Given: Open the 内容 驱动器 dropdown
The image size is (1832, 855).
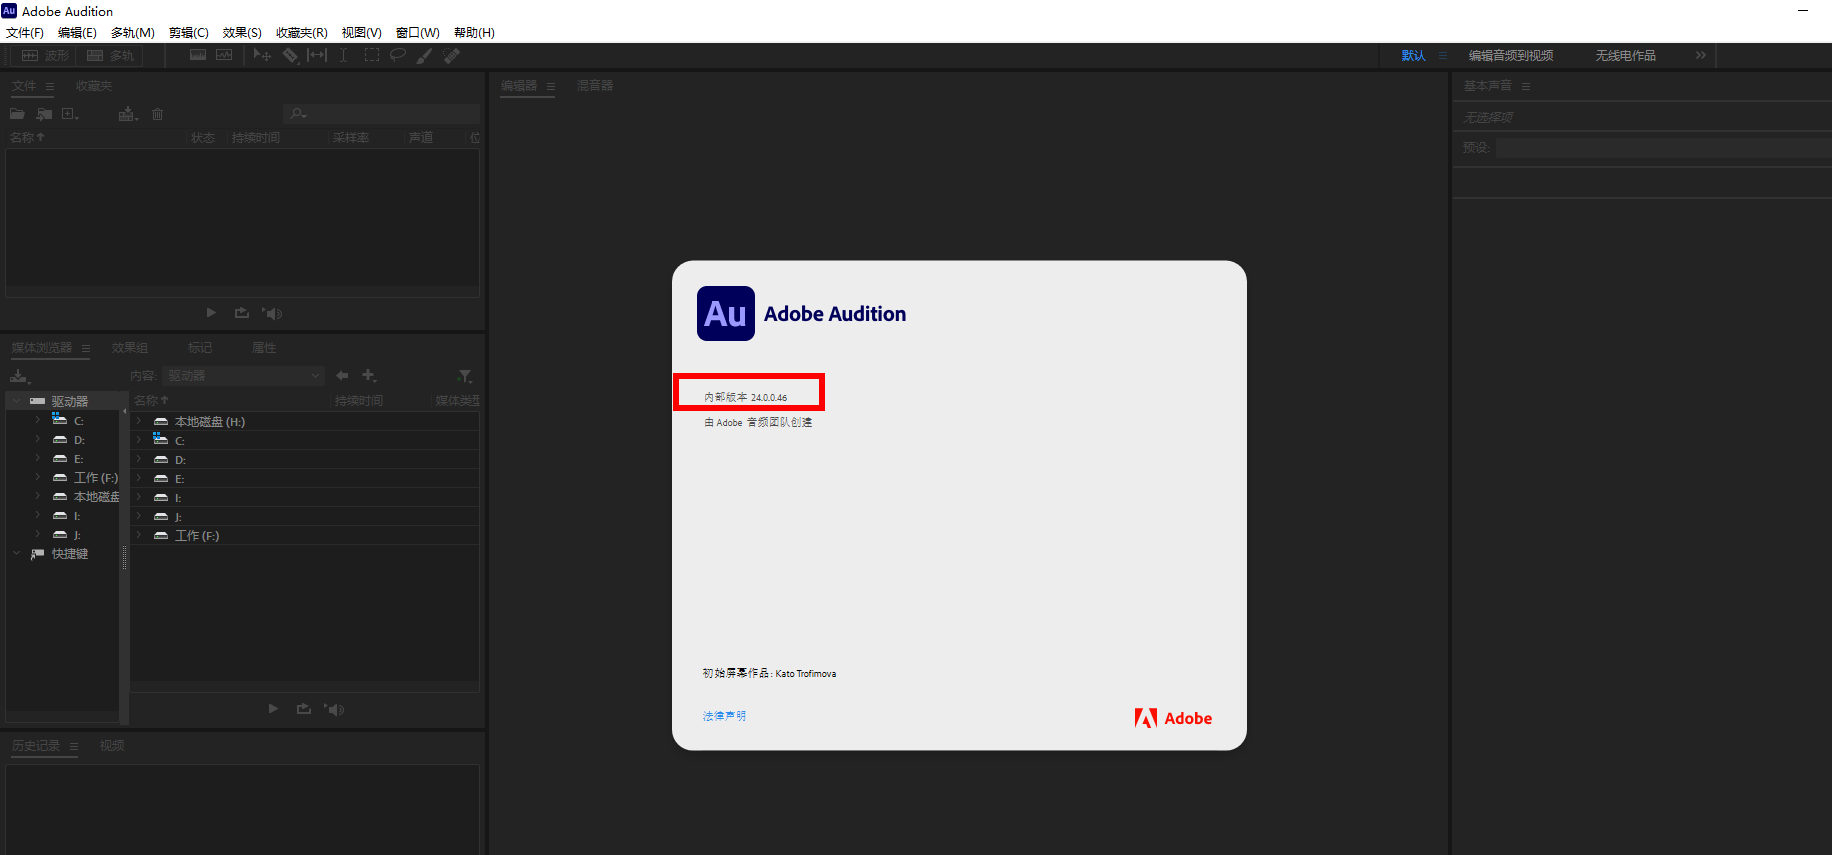Looking at the screenshot, I should pyautogui.click(x=244, y=376).
